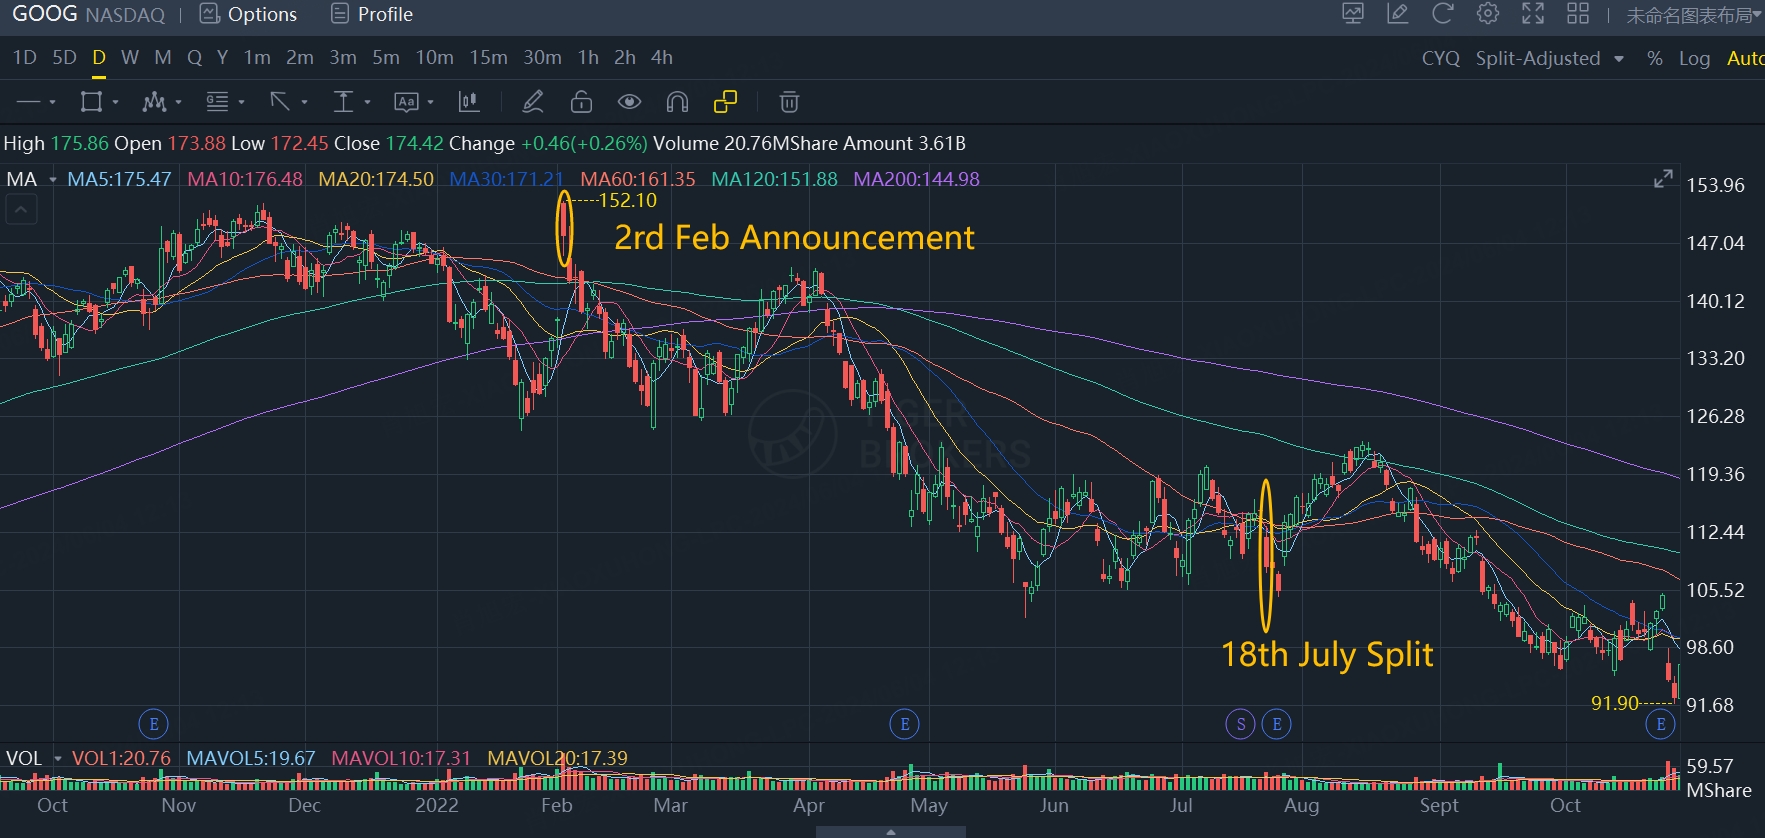Image resolution: width=1765 pixels, height=838 pixels.
Task: Select the Q quarterly timeframe
Action: click(194, 58)
